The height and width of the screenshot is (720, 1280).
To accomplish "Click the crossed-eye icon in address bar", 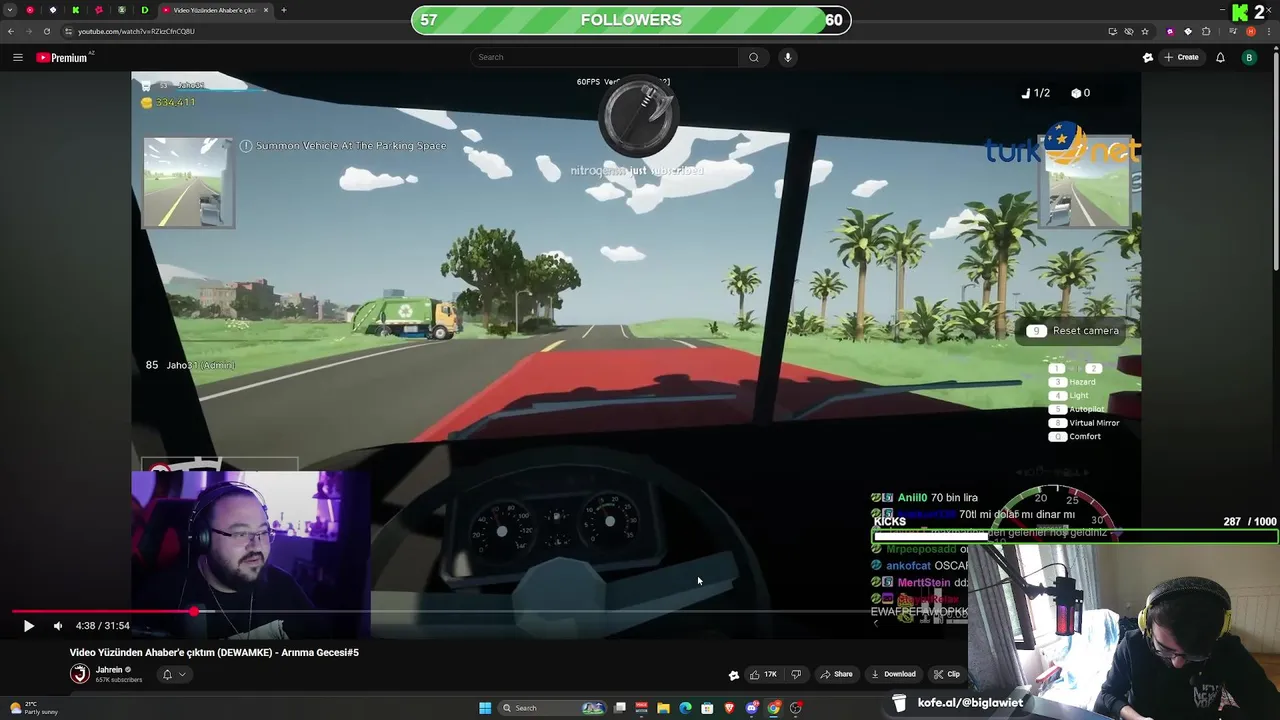I will (1129, 31).
